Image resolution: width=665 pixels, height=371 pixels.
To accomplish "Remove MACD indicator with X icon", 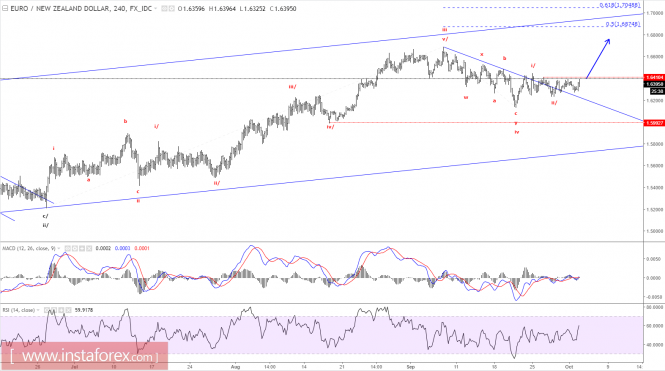I will click(x=89, y=248).
